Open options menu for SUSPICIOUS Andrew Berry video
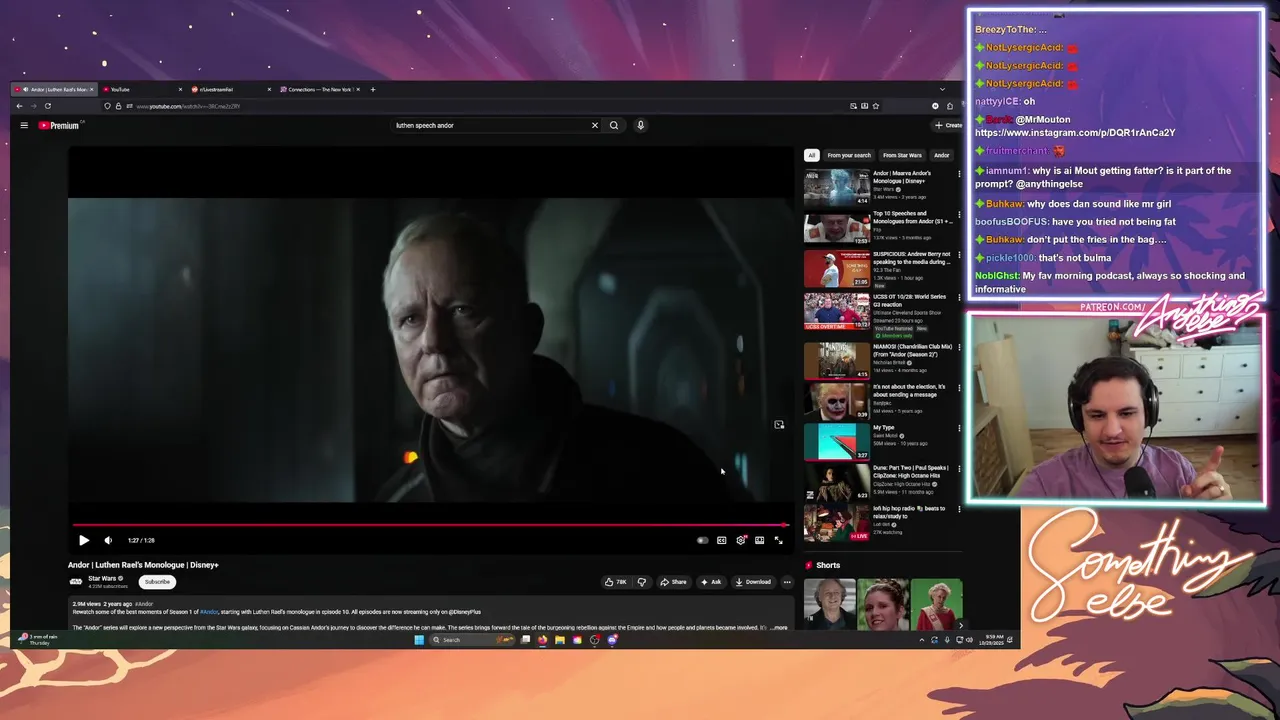 point(959,255)
